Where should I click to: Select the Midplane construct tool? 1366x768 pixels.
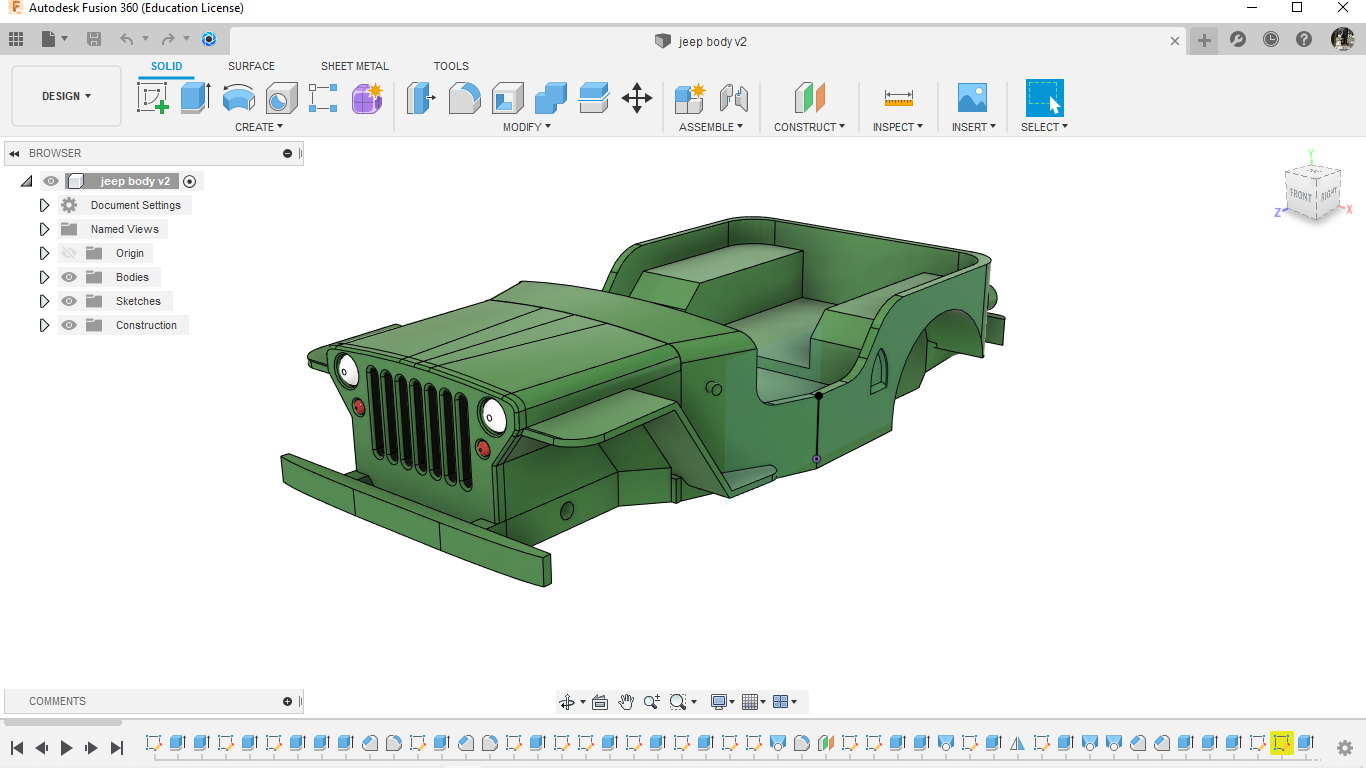(x=810, y=98)
